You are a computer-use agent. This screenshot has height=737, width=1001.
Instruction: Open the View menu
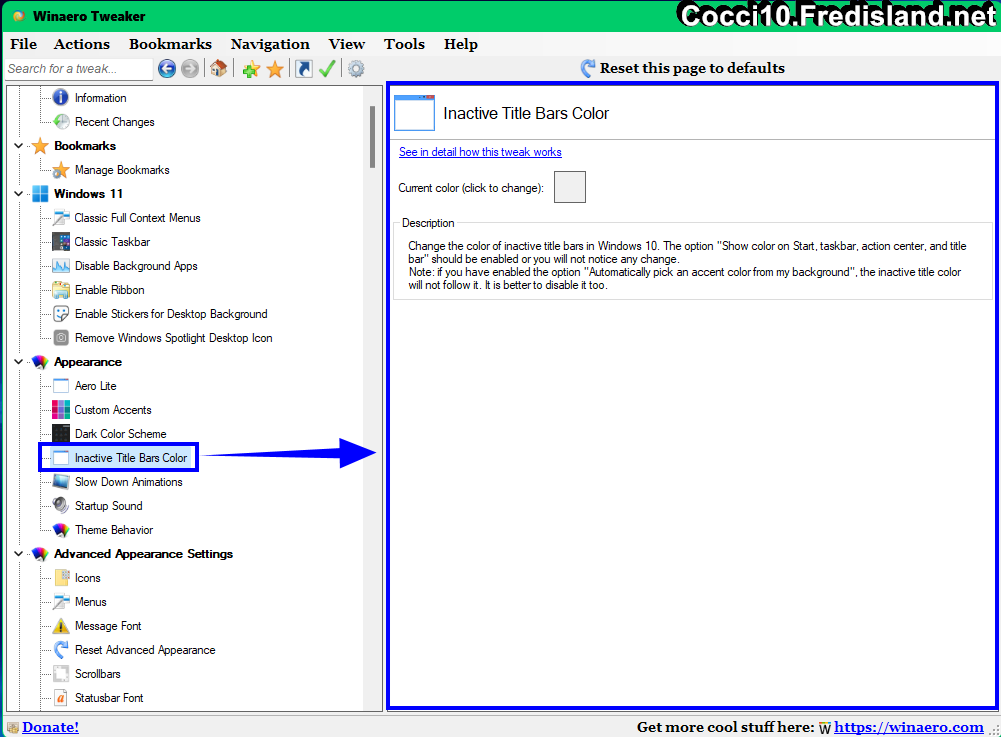tap(347, 44)
